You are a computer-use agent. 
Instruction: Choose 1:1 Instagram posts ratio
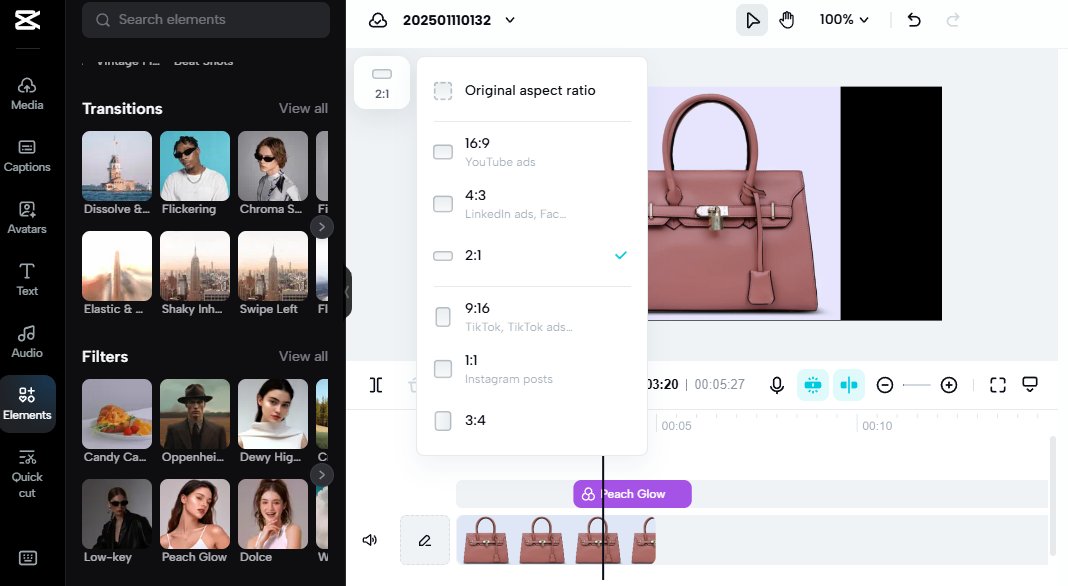tap(532, 369)
